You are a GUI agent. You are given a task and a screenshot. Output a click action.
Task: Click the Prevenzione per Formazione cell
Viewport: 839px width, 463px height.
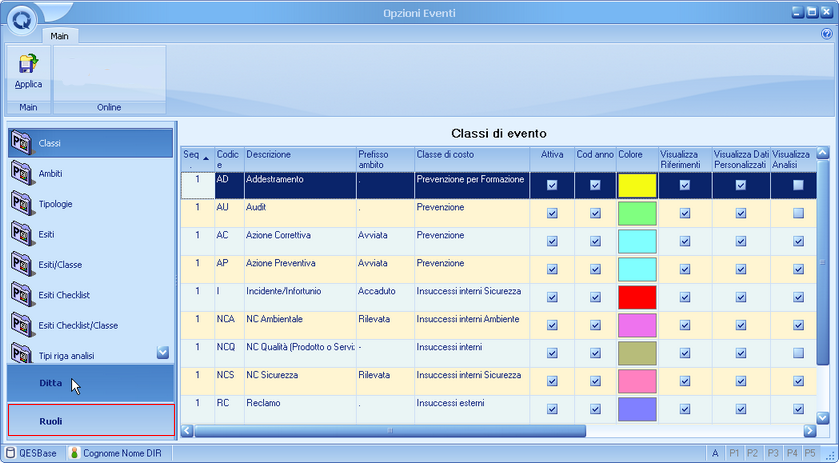point(472,185)
